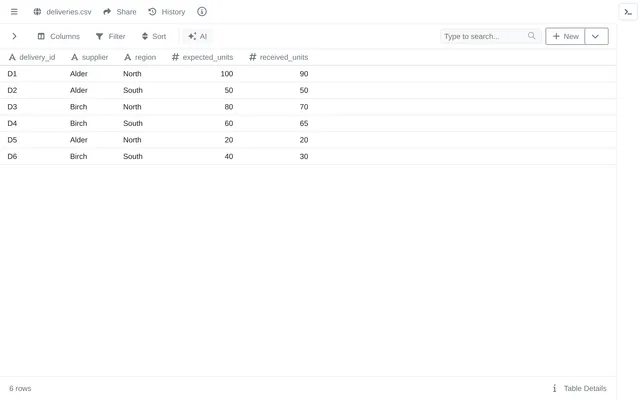Select the North region cell in row D1

click(132, 74)
